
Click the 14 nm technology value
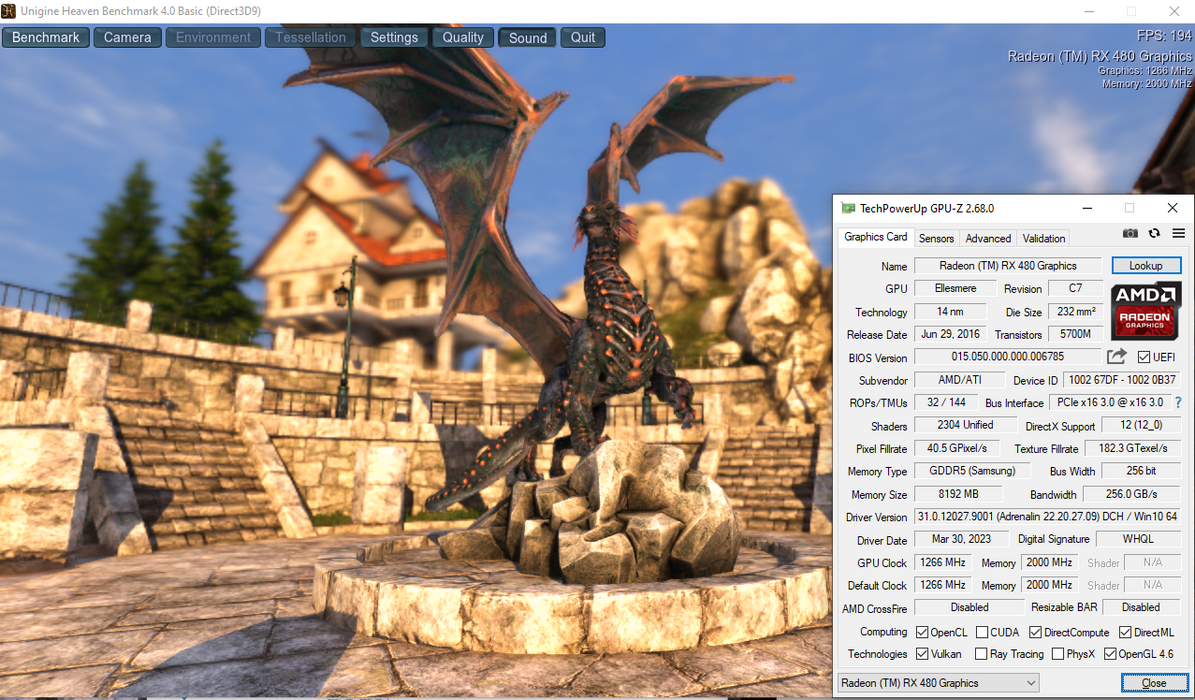point(950,311)
